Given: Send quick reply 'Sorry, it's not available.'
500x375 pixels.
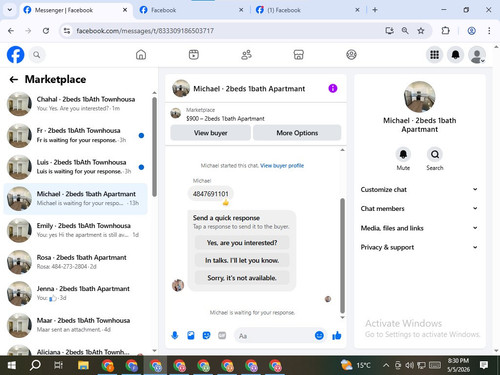Looking at the screenshot, I should tap(242, 278).
